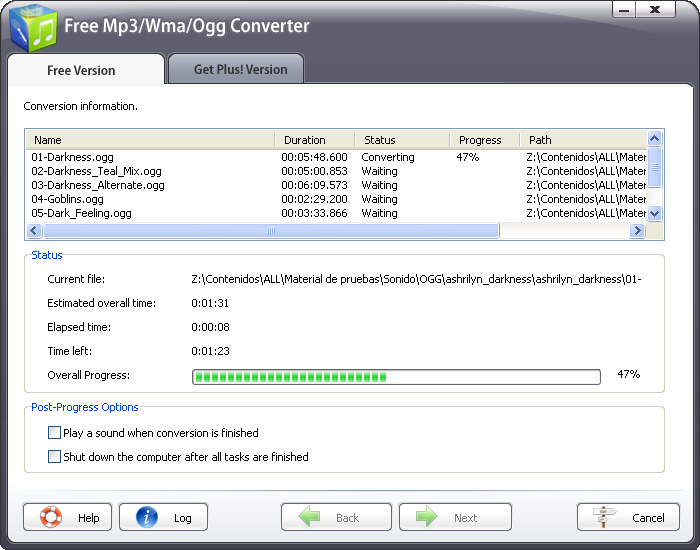Click the Status group label
700x550 pixels.
click(47, 255)
